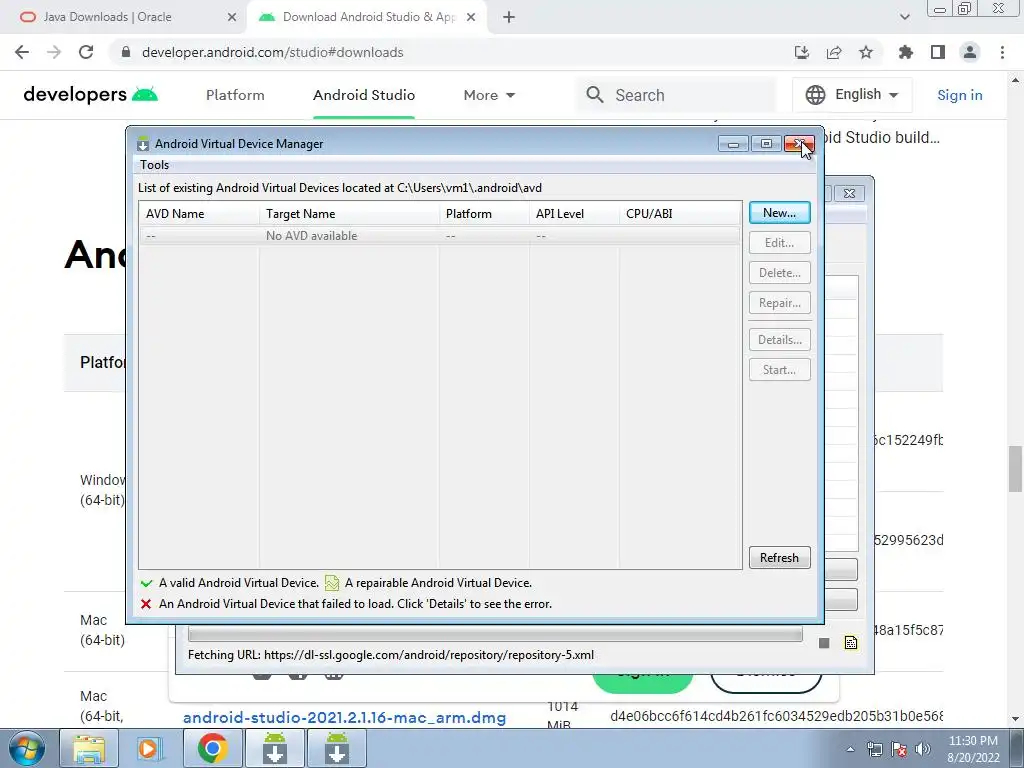The height and width of the screenshot is (768, 1024).
Task: Click the site lock icon in address bar
Action: [126, 52]
